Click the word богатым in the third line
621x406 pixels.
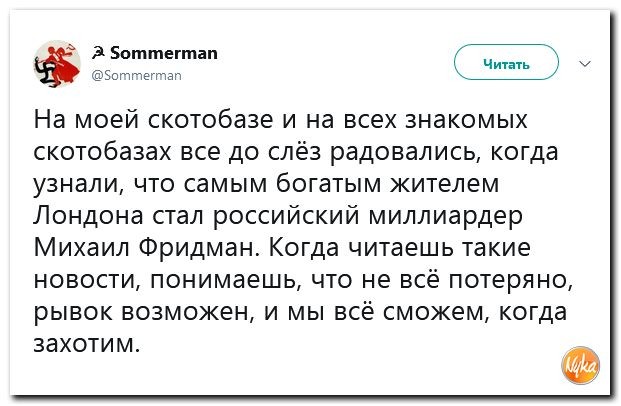[x=328, y=184]
